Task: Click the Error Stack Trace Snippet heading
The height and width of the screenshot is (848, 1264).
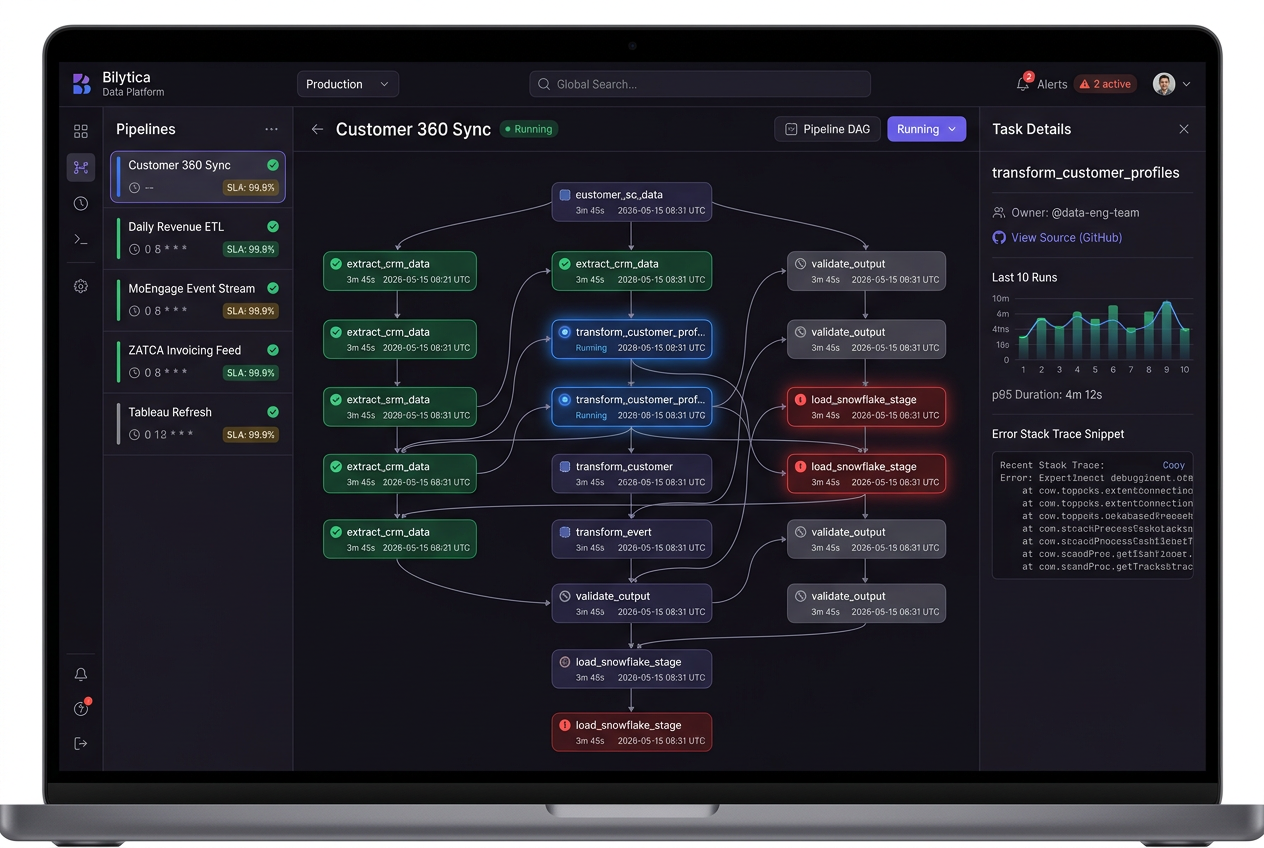Action: pos(1058,434)
